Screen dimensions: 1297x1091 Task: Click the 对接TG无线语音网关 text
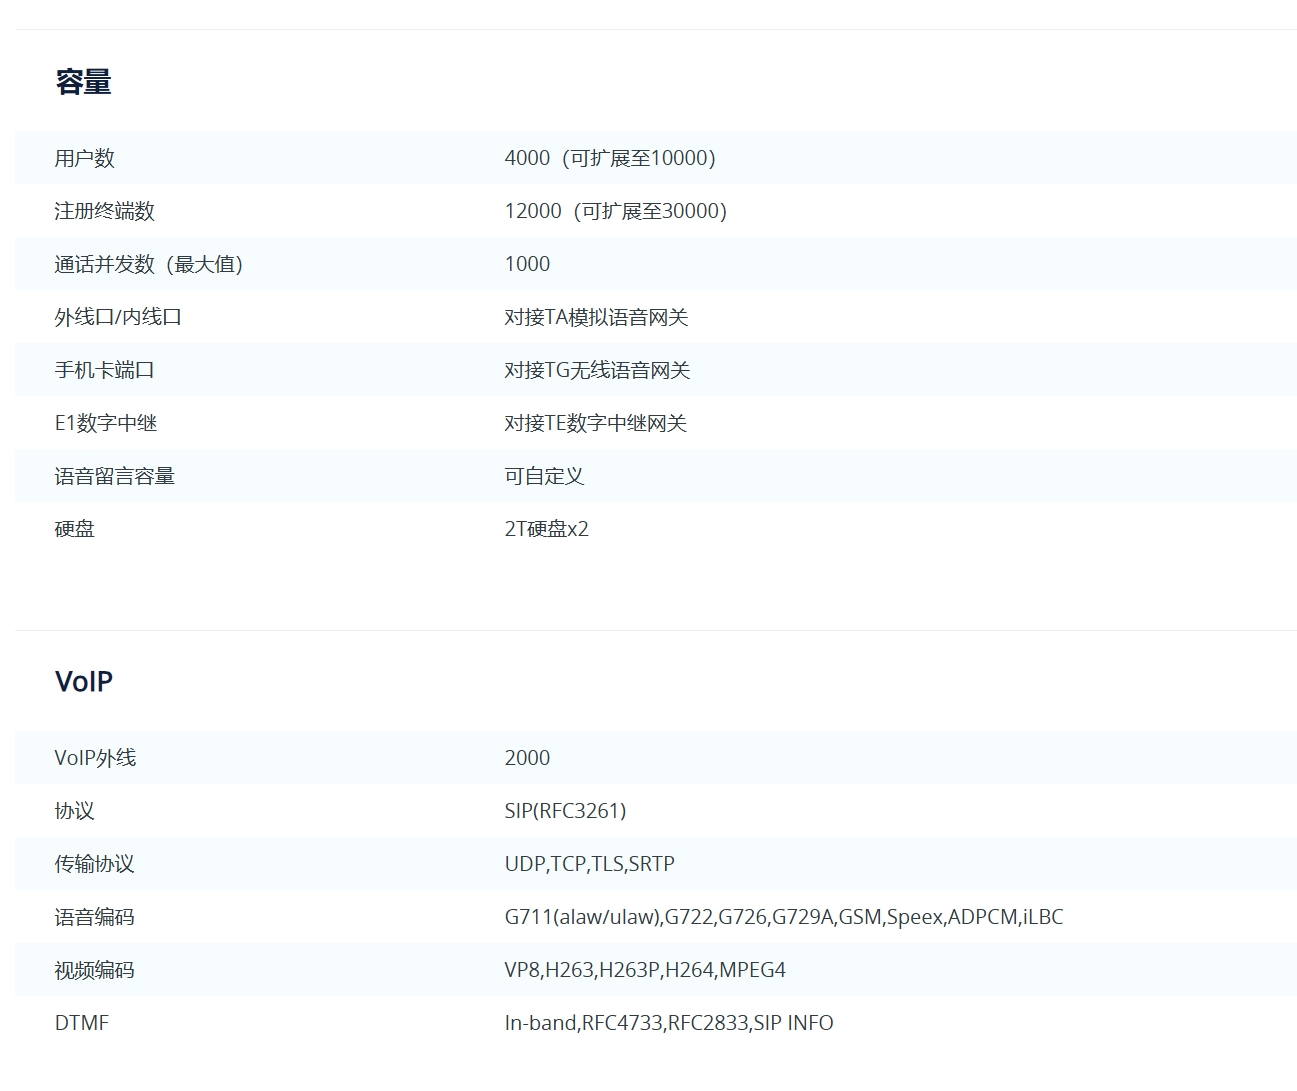pos(597,370)
